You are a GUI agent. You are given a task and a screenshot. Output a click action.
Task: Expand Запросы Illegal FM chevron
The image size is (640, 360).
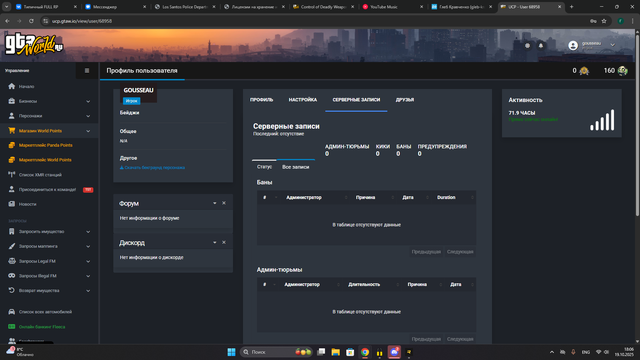pos(88,276)
